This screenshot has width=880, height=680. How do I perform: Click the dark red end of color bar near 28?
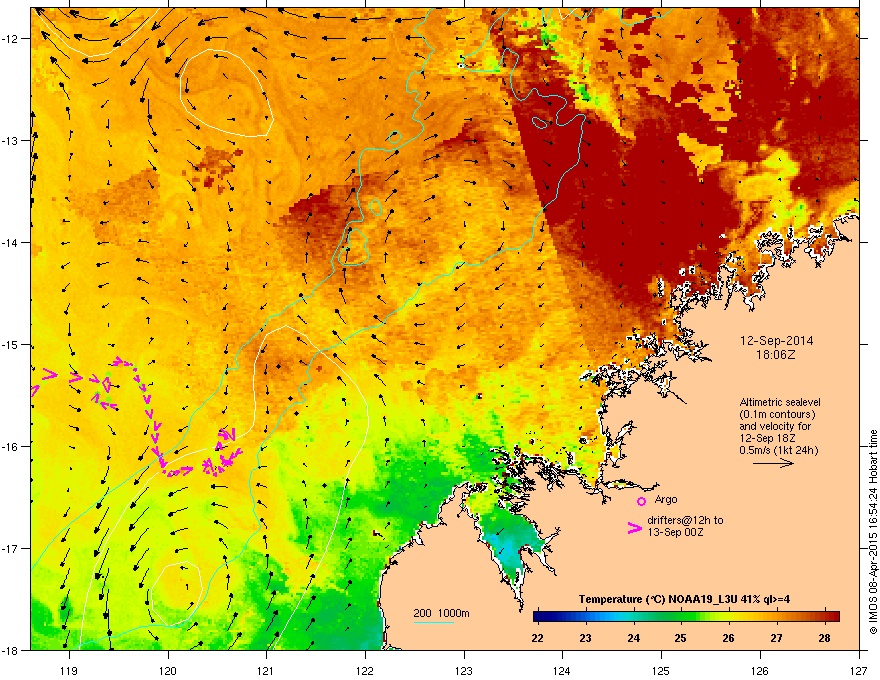[x=833, y=616]
